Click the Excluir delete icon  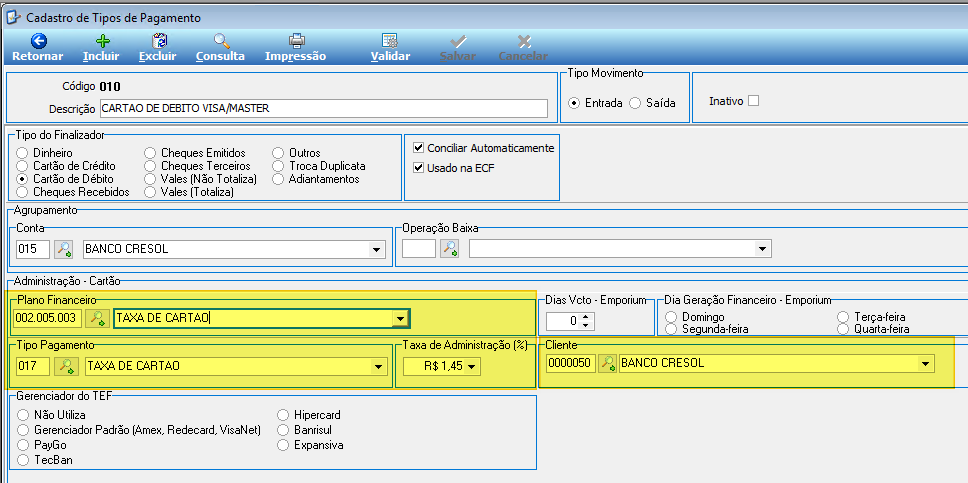point(159,41)
